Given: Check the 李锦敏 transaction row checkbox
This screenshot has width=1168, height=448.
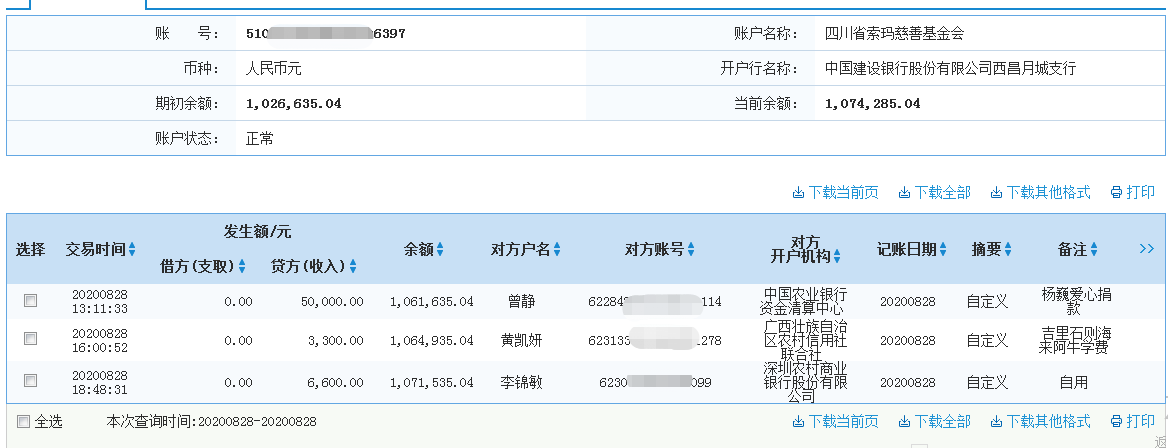Looking at the screenshot, I should point(31,381).
